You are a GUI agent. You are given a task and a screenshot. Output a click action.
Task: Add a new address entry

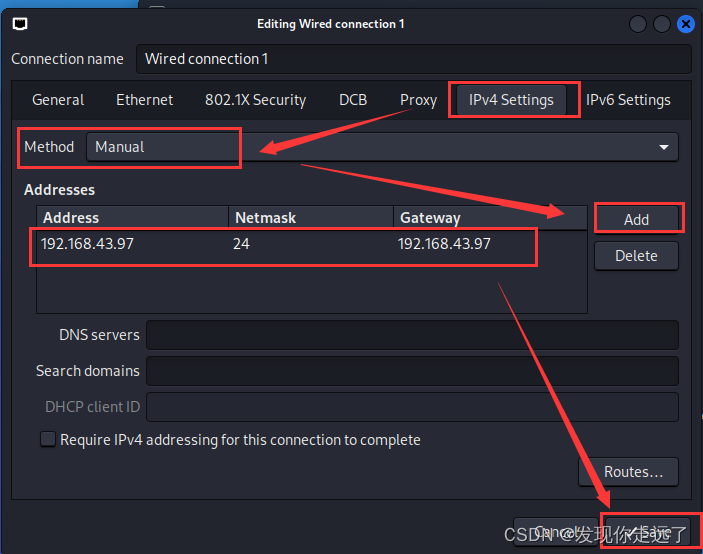[x=636, y=220]
